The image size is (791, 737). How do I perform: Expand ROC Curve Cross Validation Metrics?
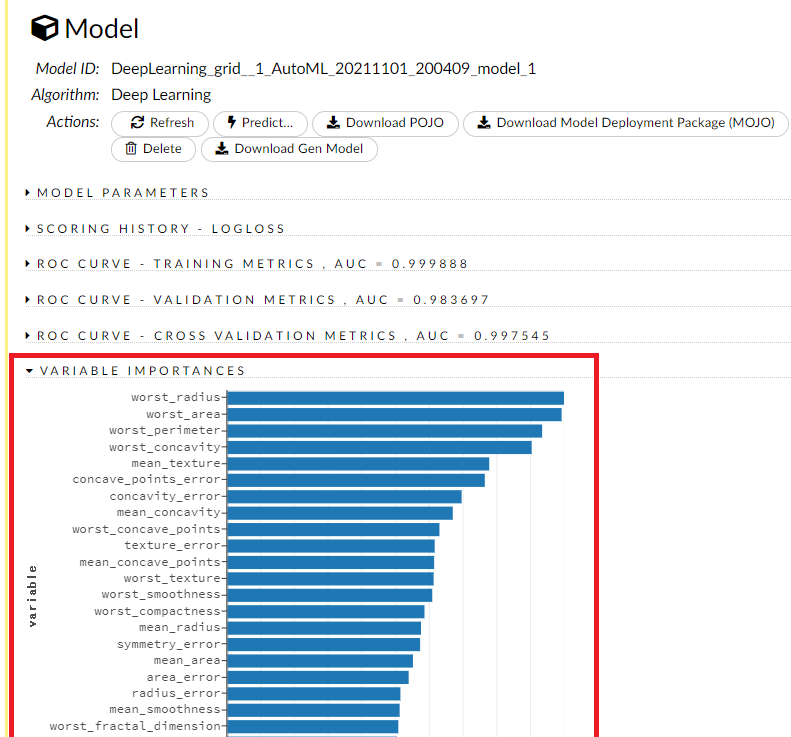click(x=28, y=336)
